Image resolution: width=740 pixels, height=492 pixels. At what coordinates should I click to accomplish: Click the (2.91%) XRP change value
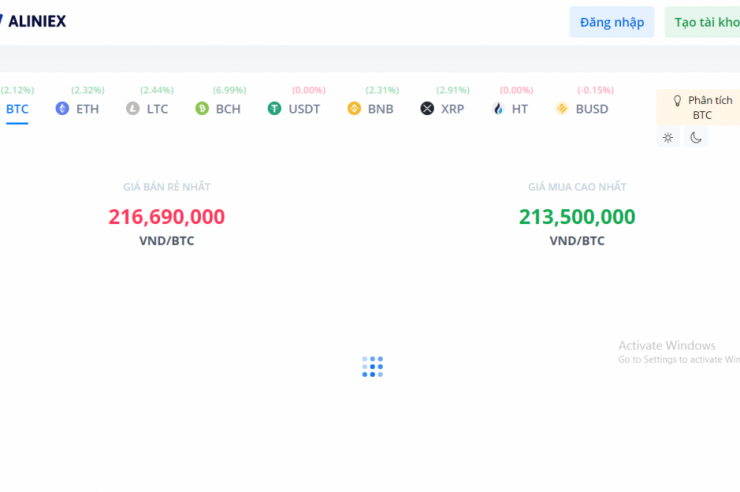tap(453, 90)
